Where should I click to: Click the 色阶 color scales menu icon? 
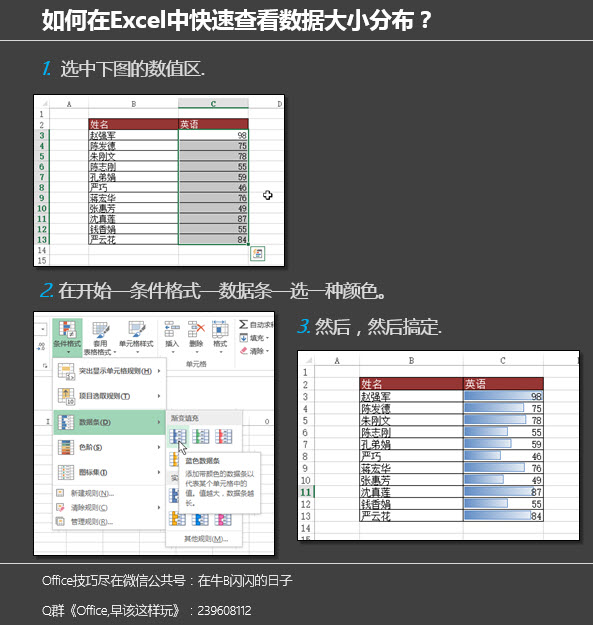[66, 447]
